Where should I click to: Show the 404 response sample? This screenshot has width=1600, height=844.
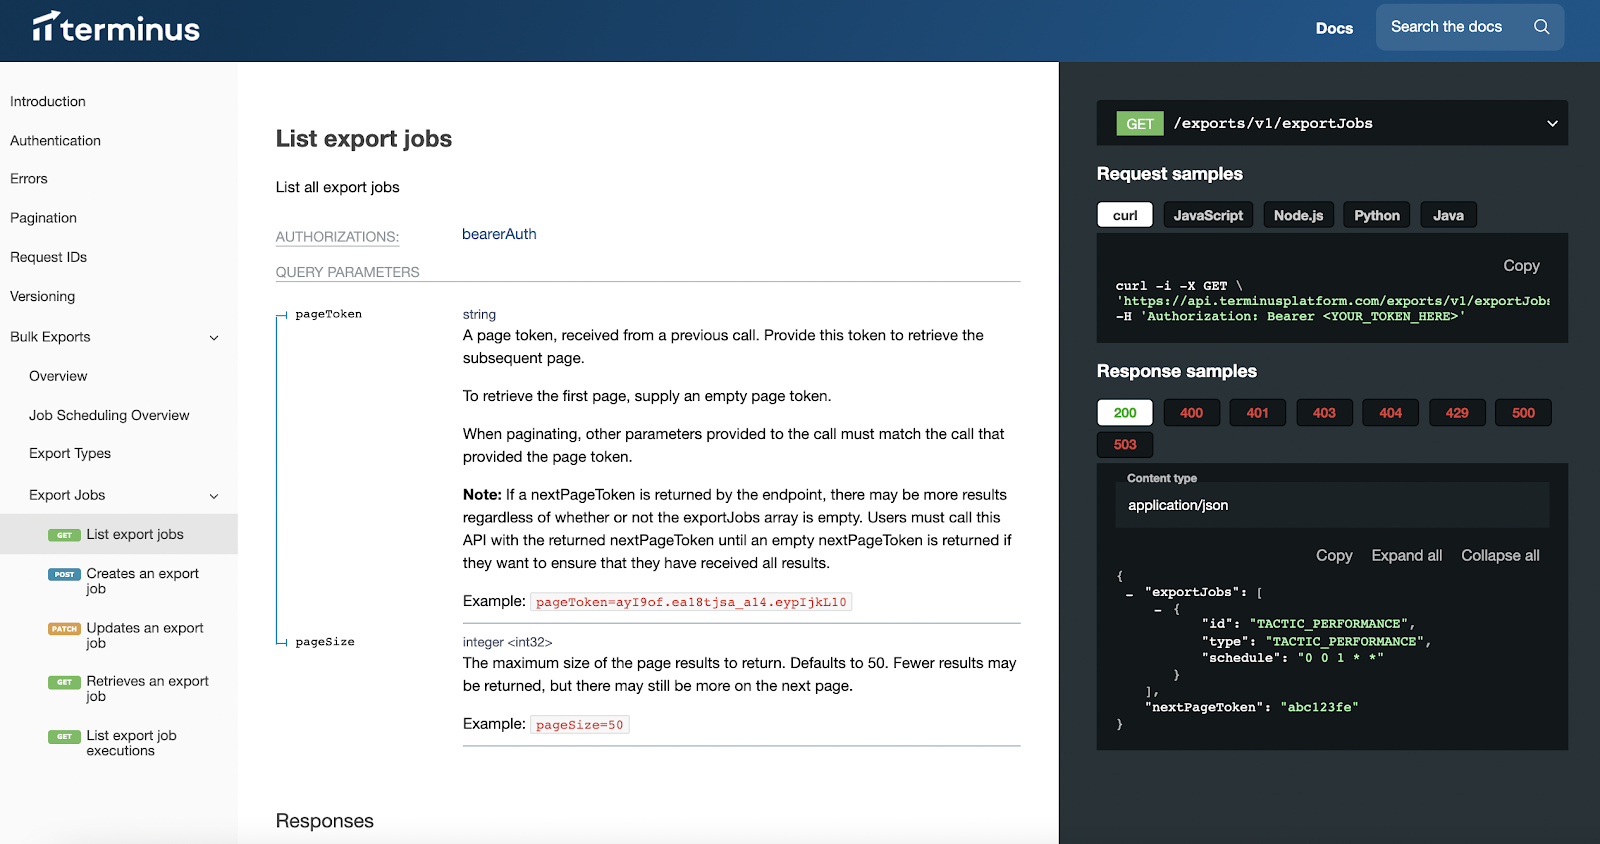(x=1390, y=413)
